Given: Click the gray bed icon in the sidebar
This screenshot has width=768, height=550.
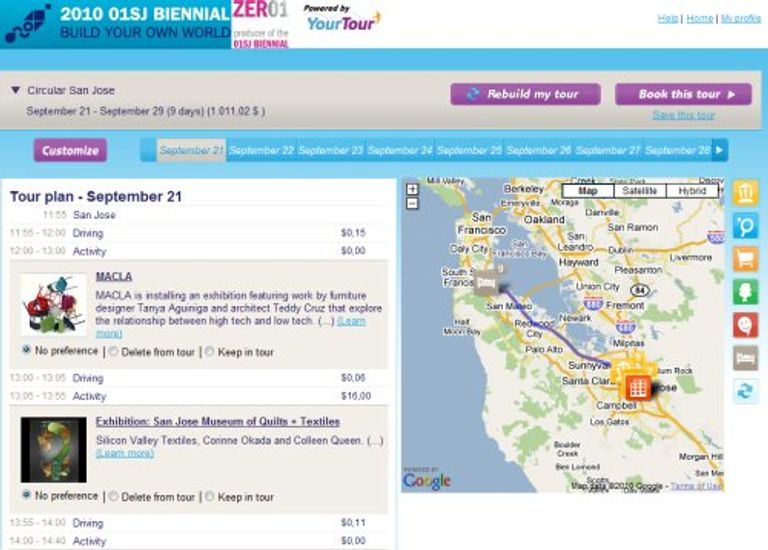Looking at the screenshot, I should (x=745, y=359).
